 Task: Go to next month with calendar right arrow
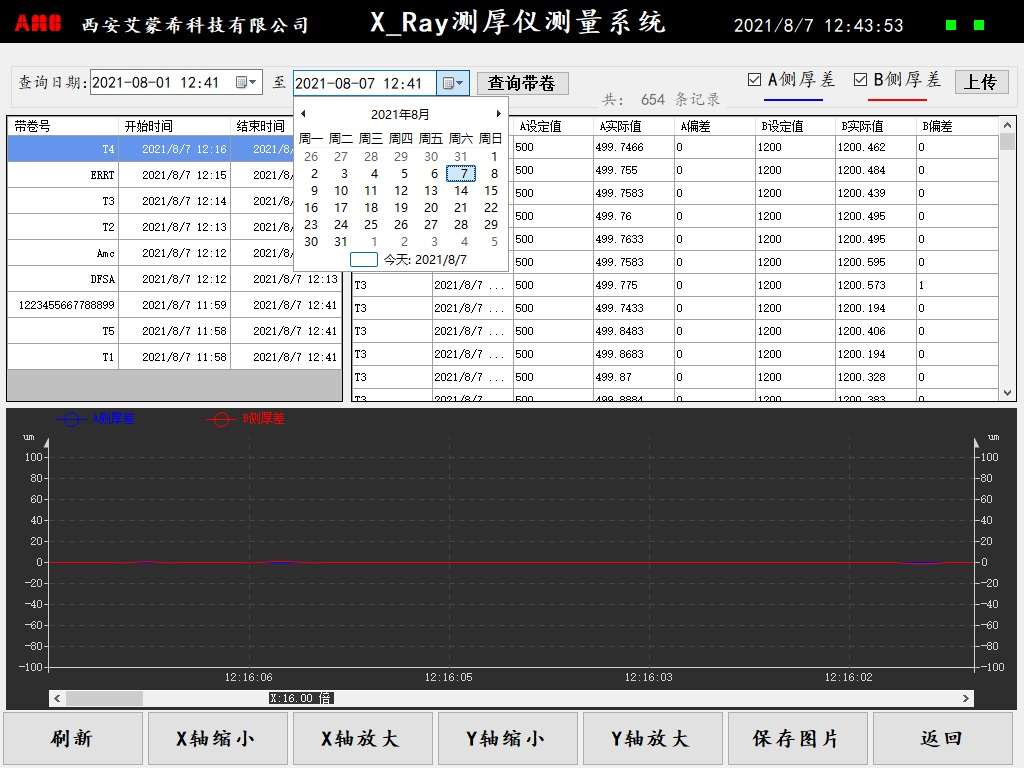tap(498, 113)
